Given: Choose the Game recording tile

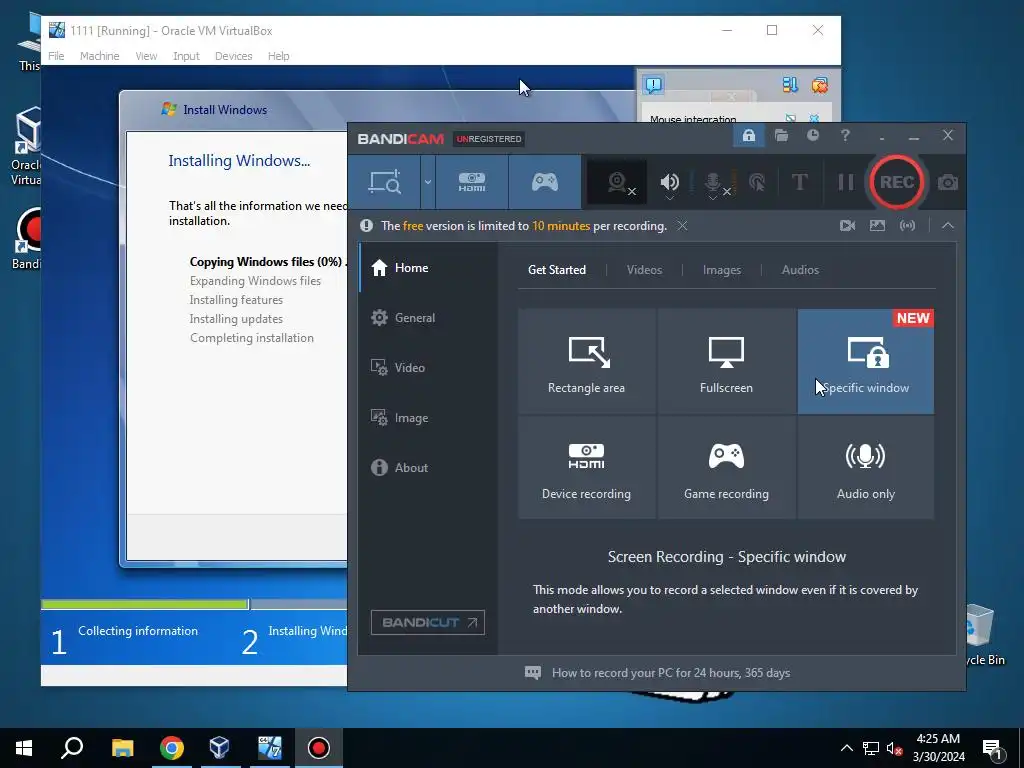Looking at the screenshot, I should tap(726, 468).
